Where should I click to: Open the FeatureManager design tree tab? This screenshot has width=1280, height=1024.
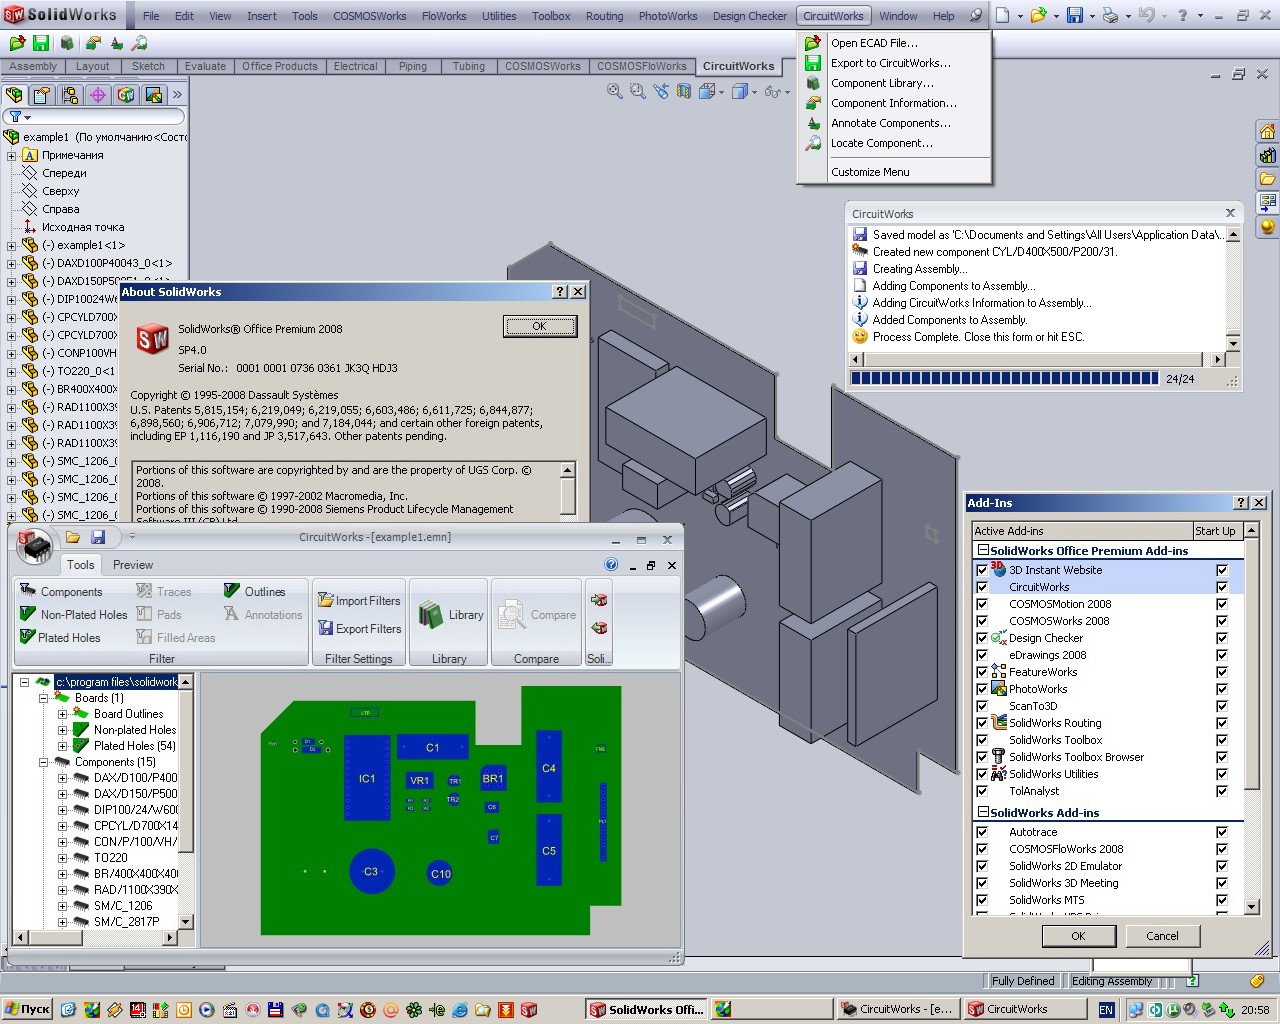[x=14, y=94]
